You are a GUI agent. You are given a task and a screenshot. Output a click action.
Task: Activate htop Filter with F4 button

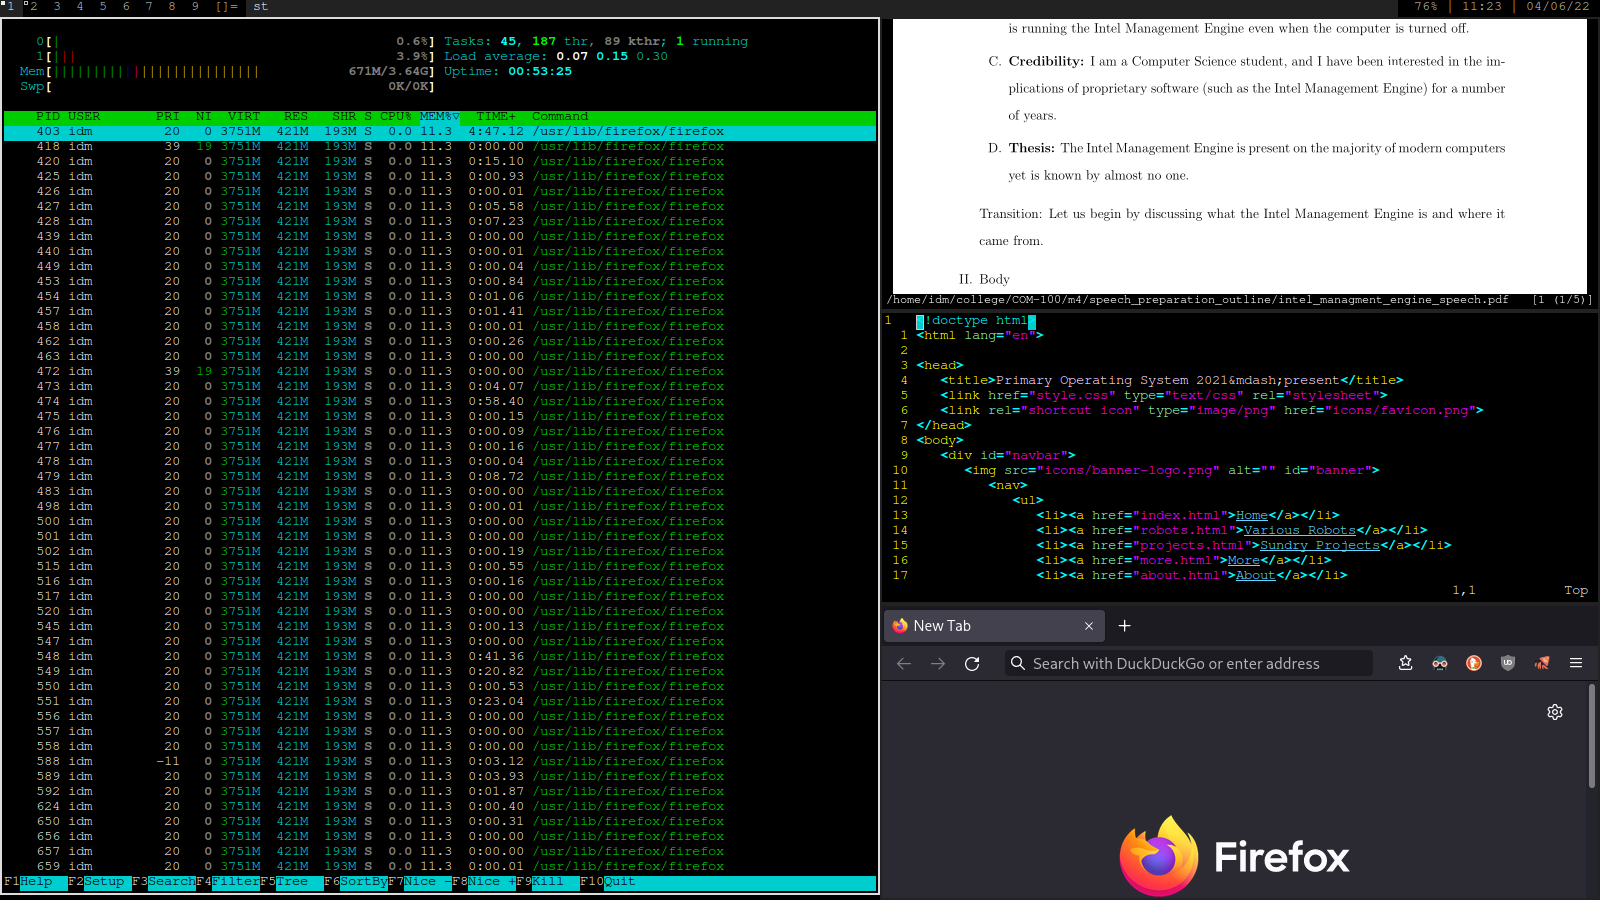[228, 882]
